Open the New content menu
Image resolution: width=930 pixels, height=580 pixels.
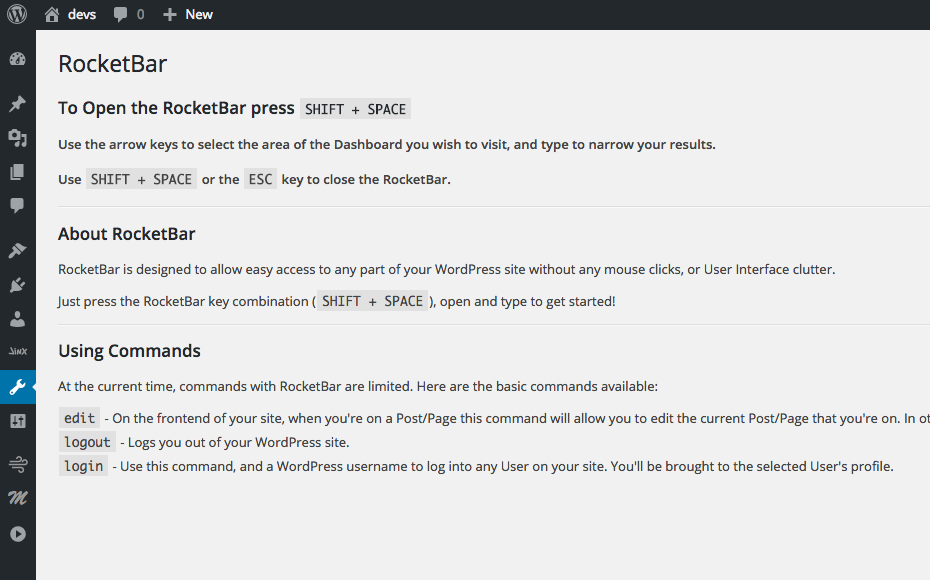click(x=188, y=14)
